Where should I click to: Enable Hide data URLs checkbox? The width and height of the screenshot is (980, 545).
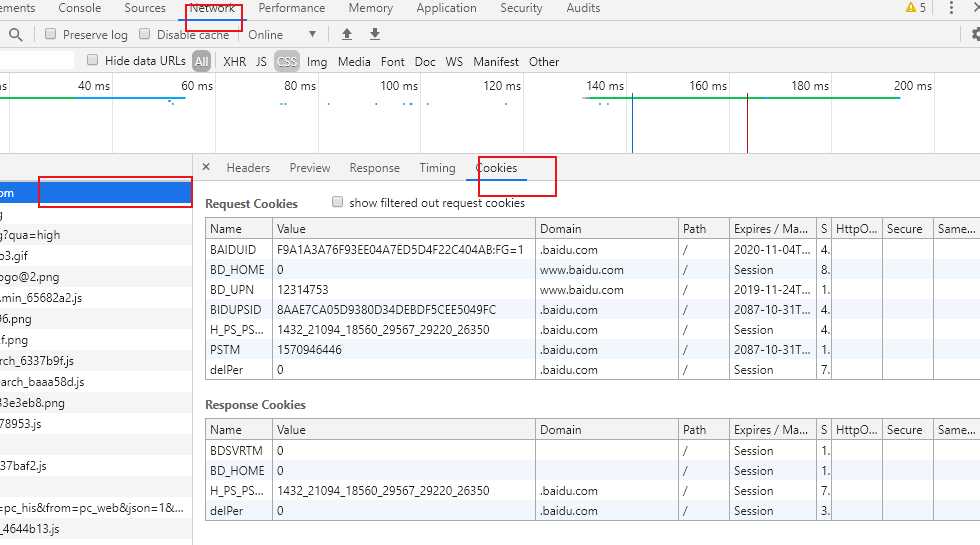tap(92, 60)
